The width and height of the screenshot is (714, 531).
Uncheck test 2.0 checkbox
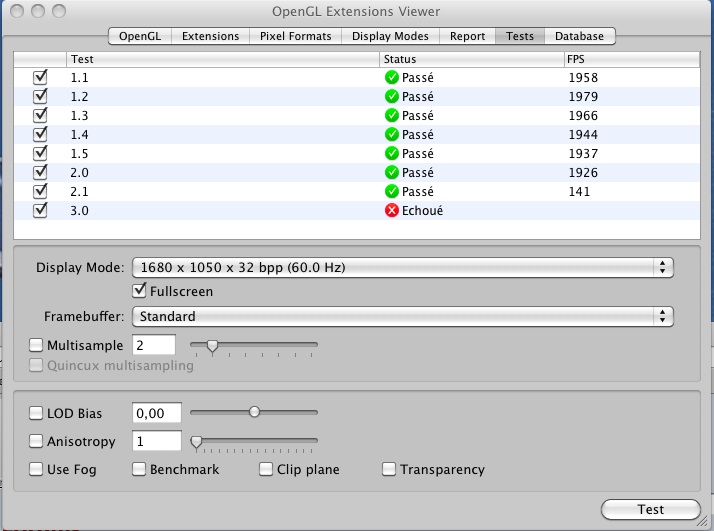pos(40,172)
